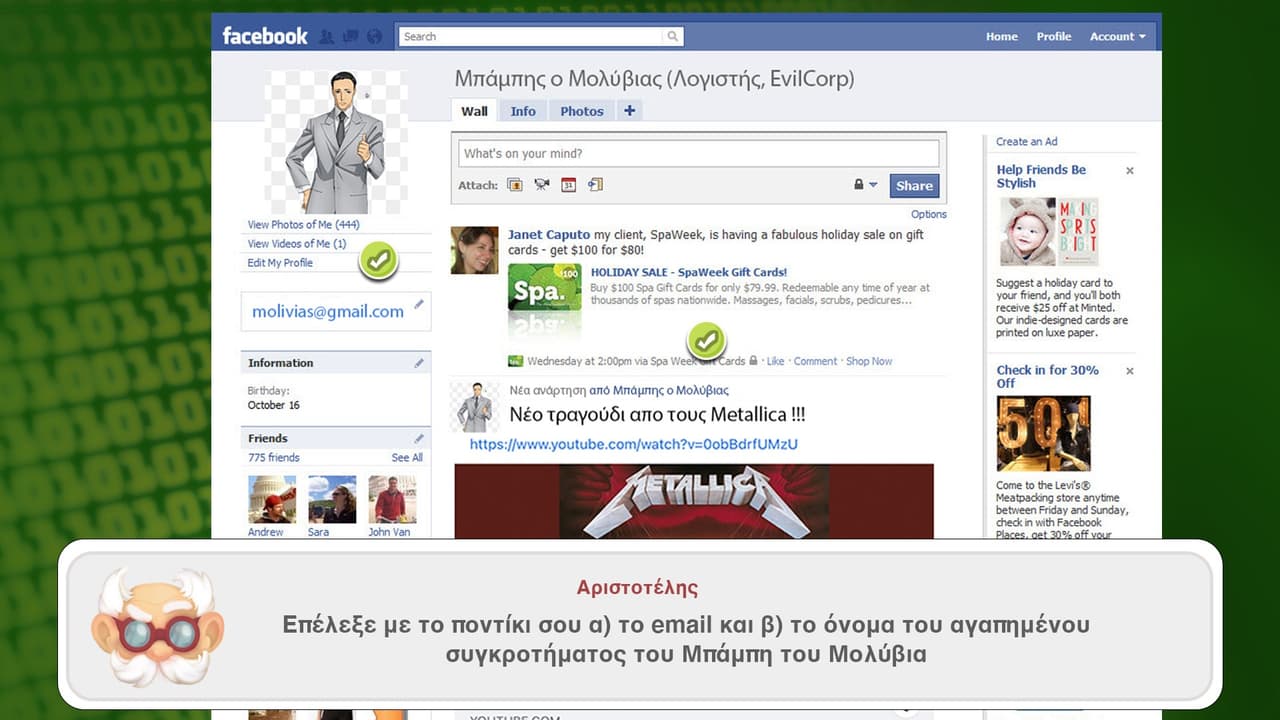Click the lock icon on Janet Caputo's post
Image resolution: width=1280 pixels, height=720 pixels.
pyautogui.click(x=753, y=361)
